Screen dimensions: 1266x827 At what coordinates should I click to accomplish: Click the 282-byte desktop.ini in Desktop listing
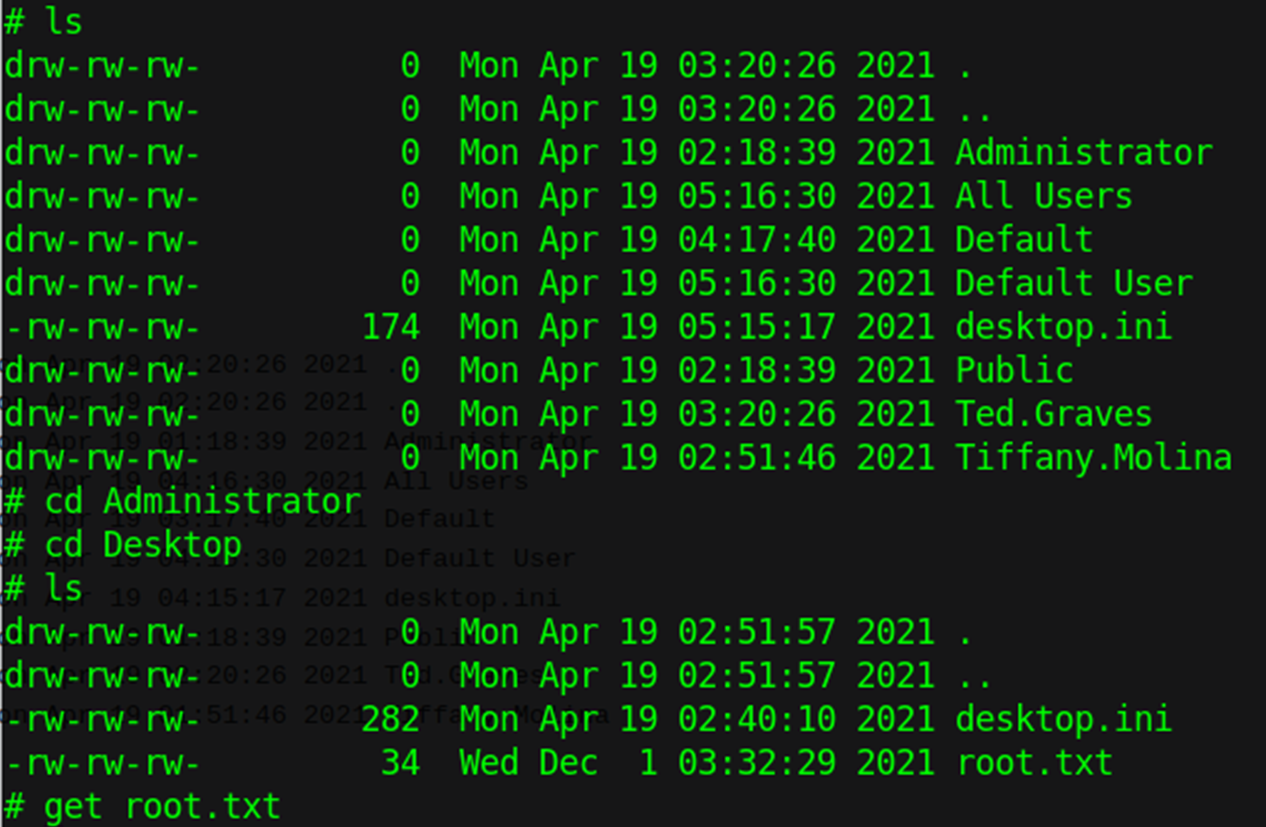point(1064,719)
